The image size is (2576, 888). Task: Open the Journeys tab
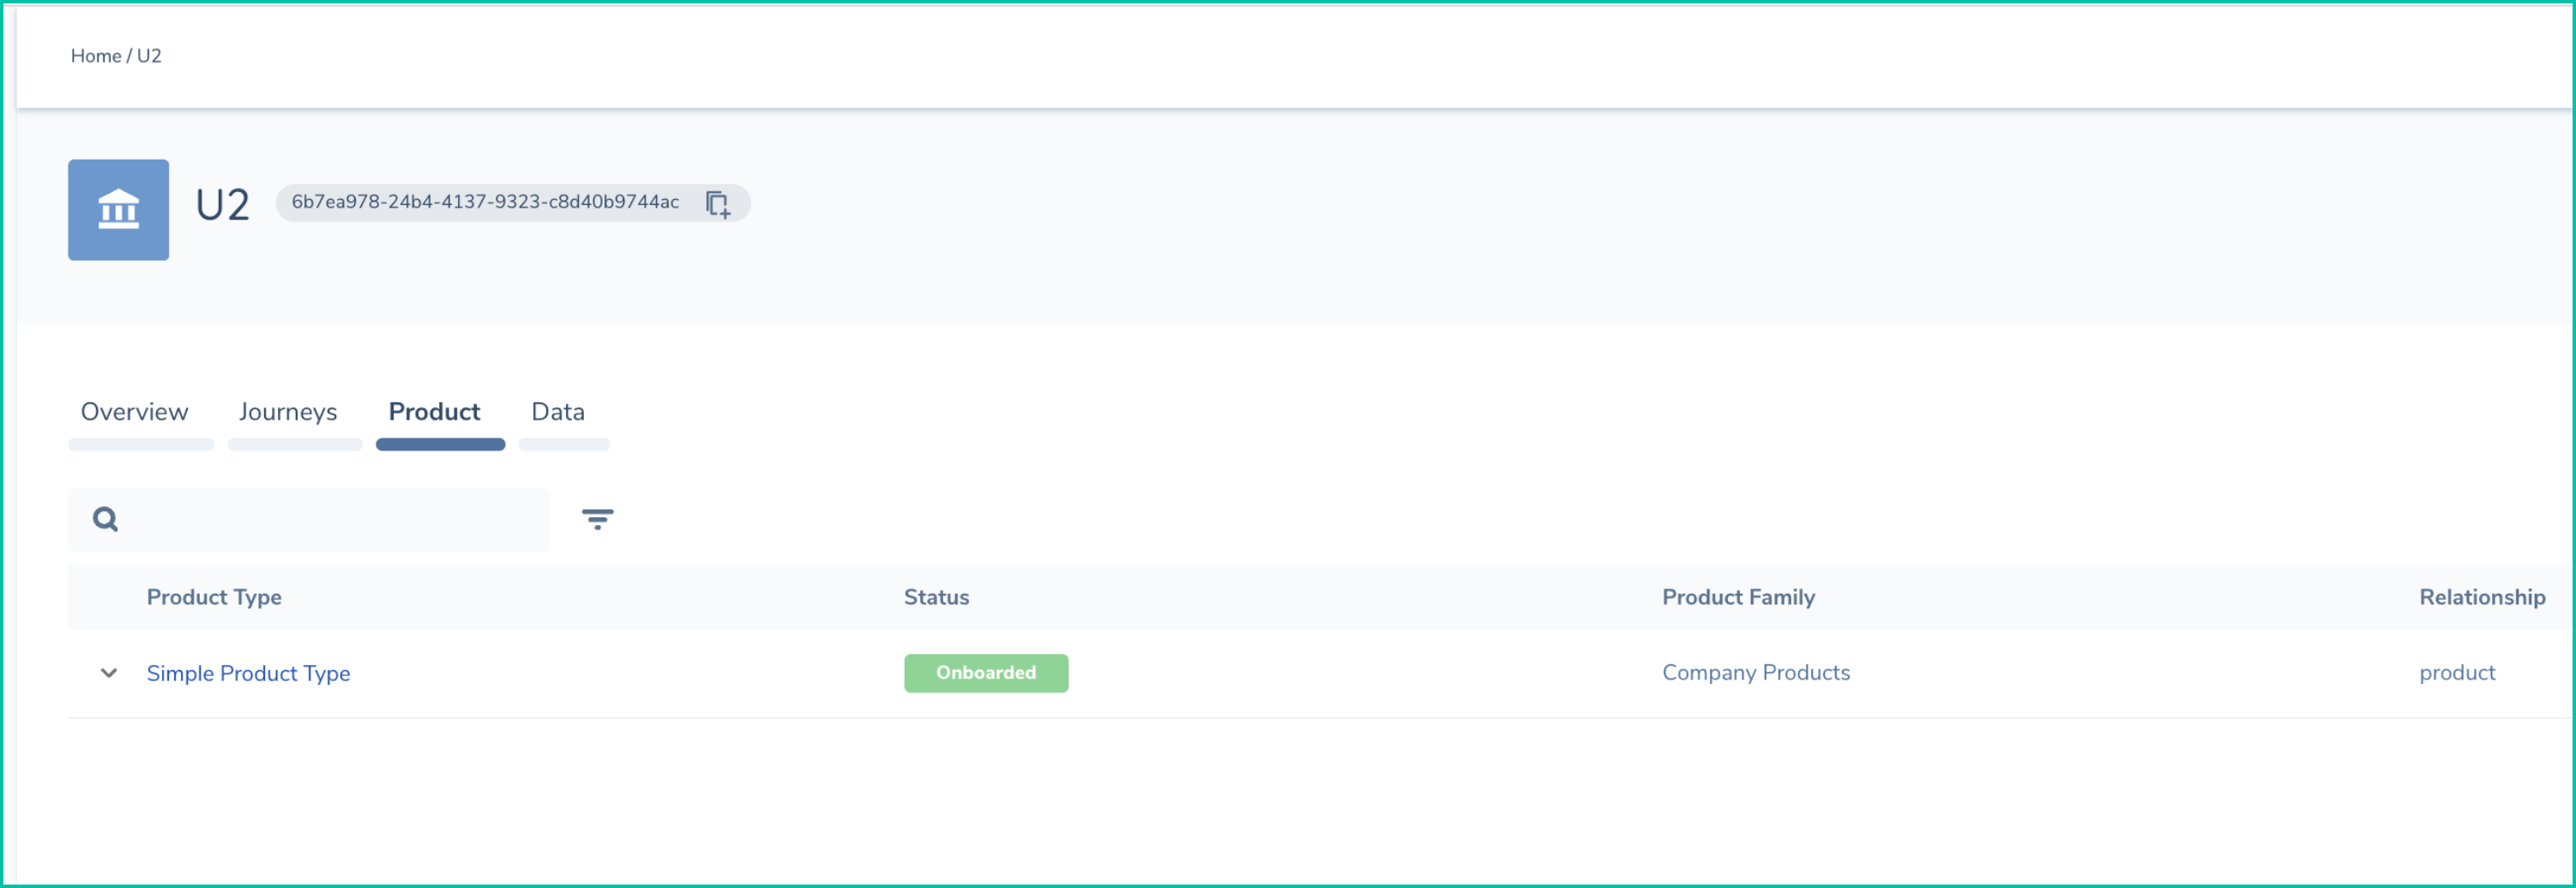coord(288,412)
